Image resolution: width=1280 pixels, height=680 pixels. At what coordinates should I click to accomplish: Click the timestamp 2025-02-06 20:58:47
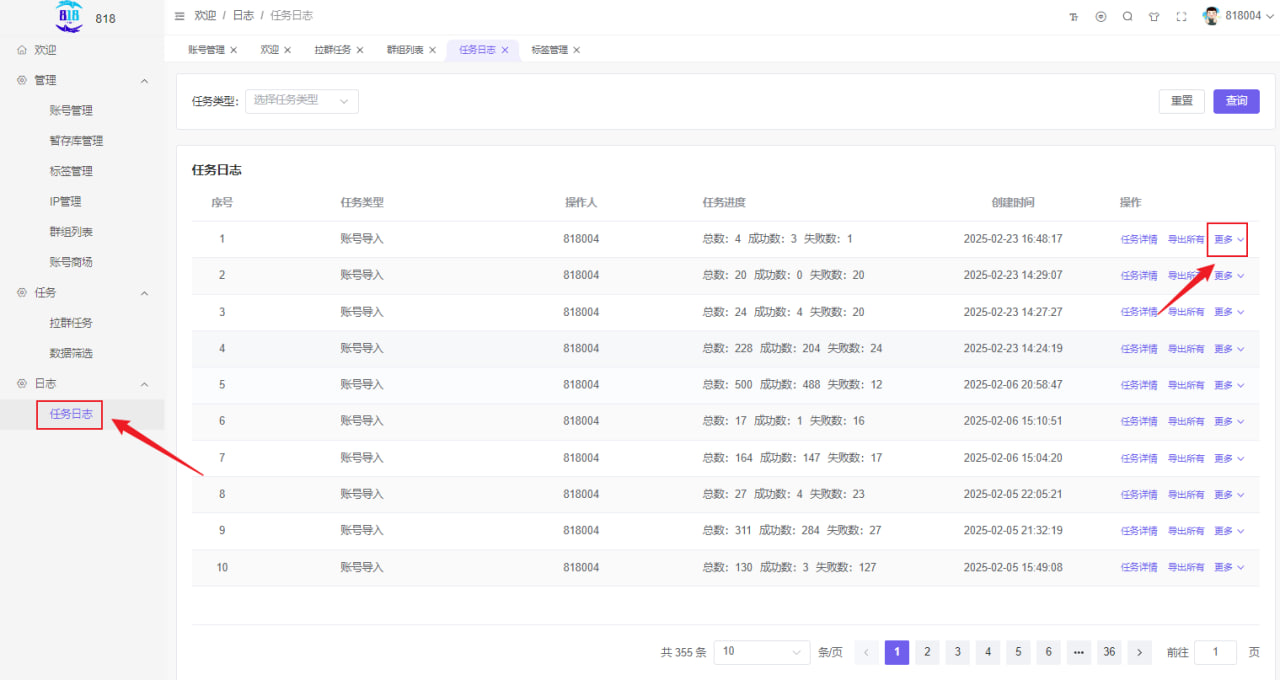pos(1013,385)
